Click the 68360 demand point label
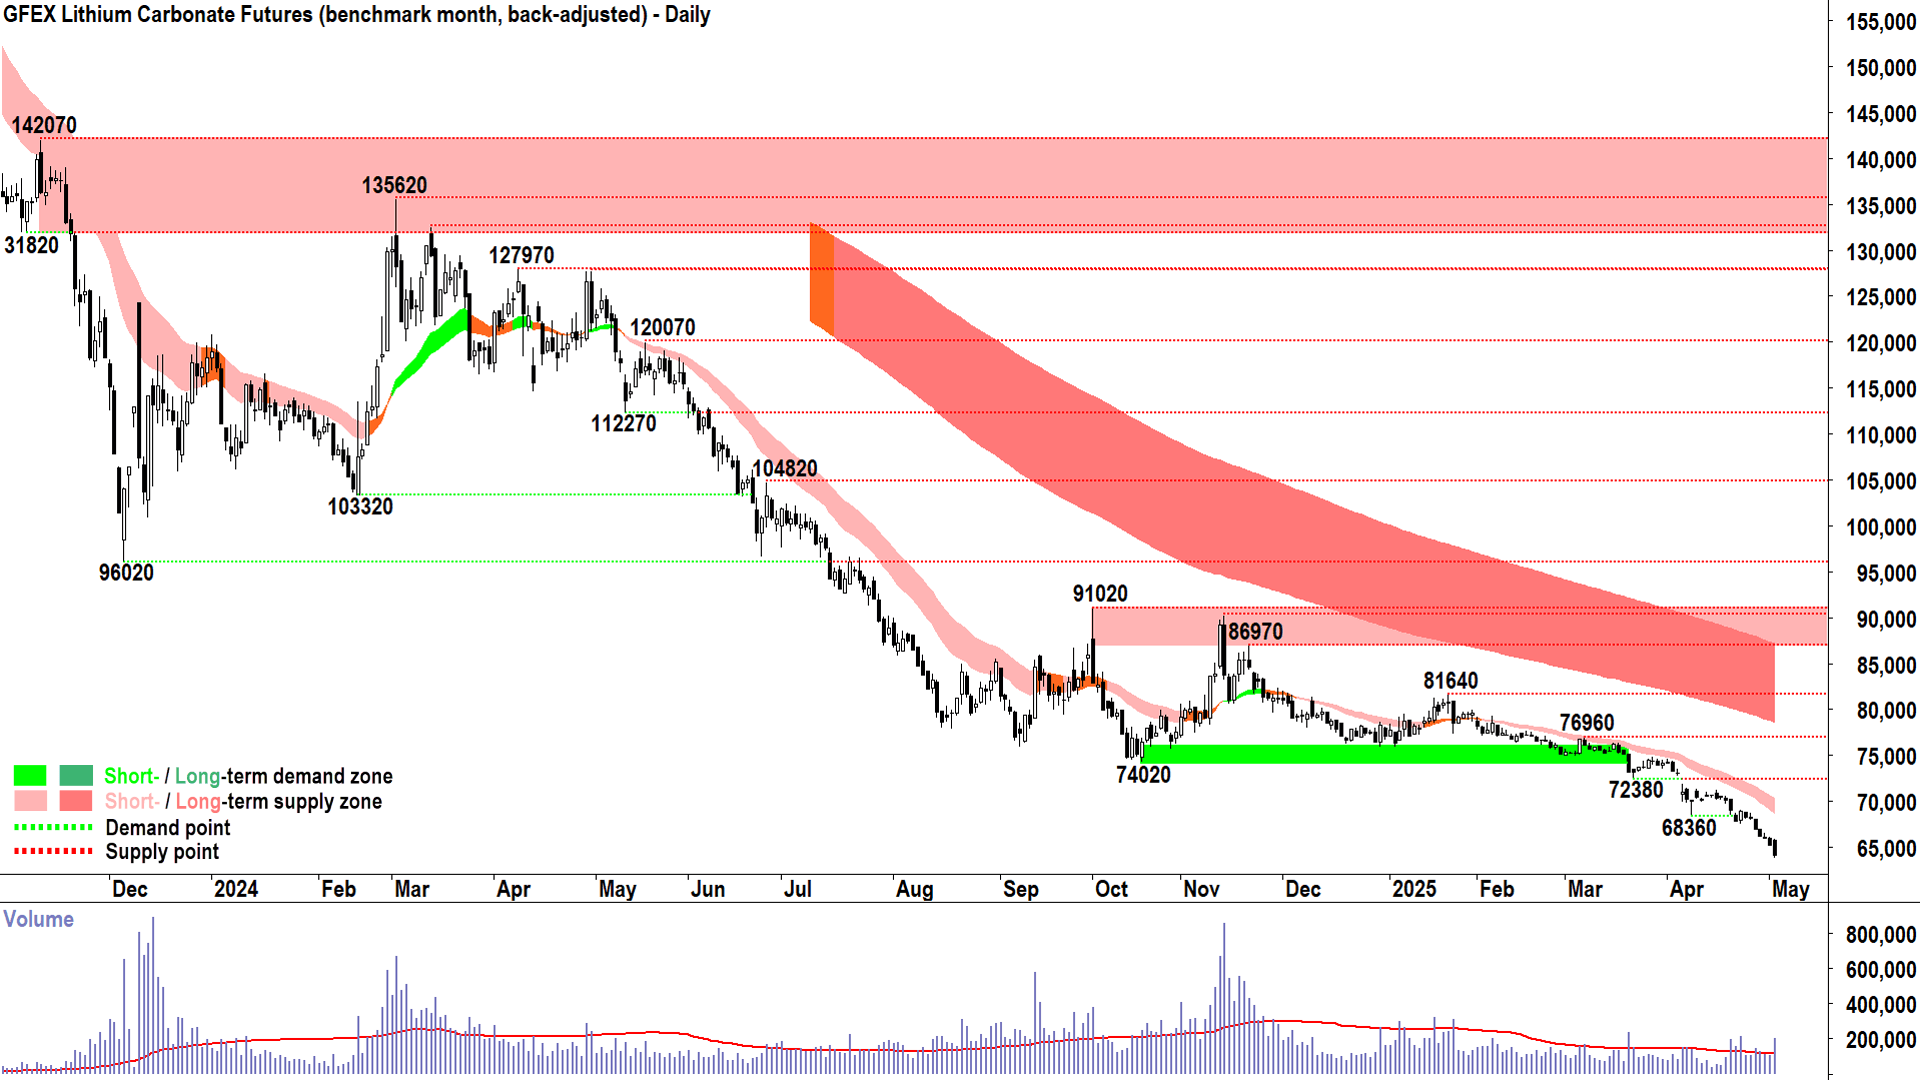The width and height of the screenshot is (1920, 1080). 1689,828
